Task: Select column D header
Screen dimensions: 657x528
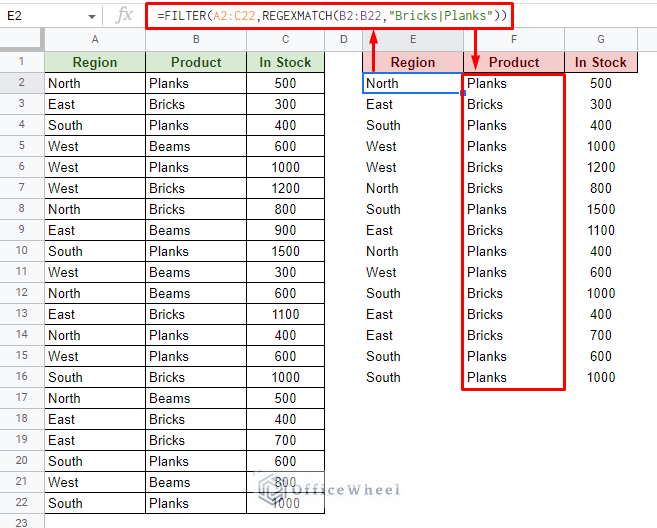Action: (x=344, y=40)
